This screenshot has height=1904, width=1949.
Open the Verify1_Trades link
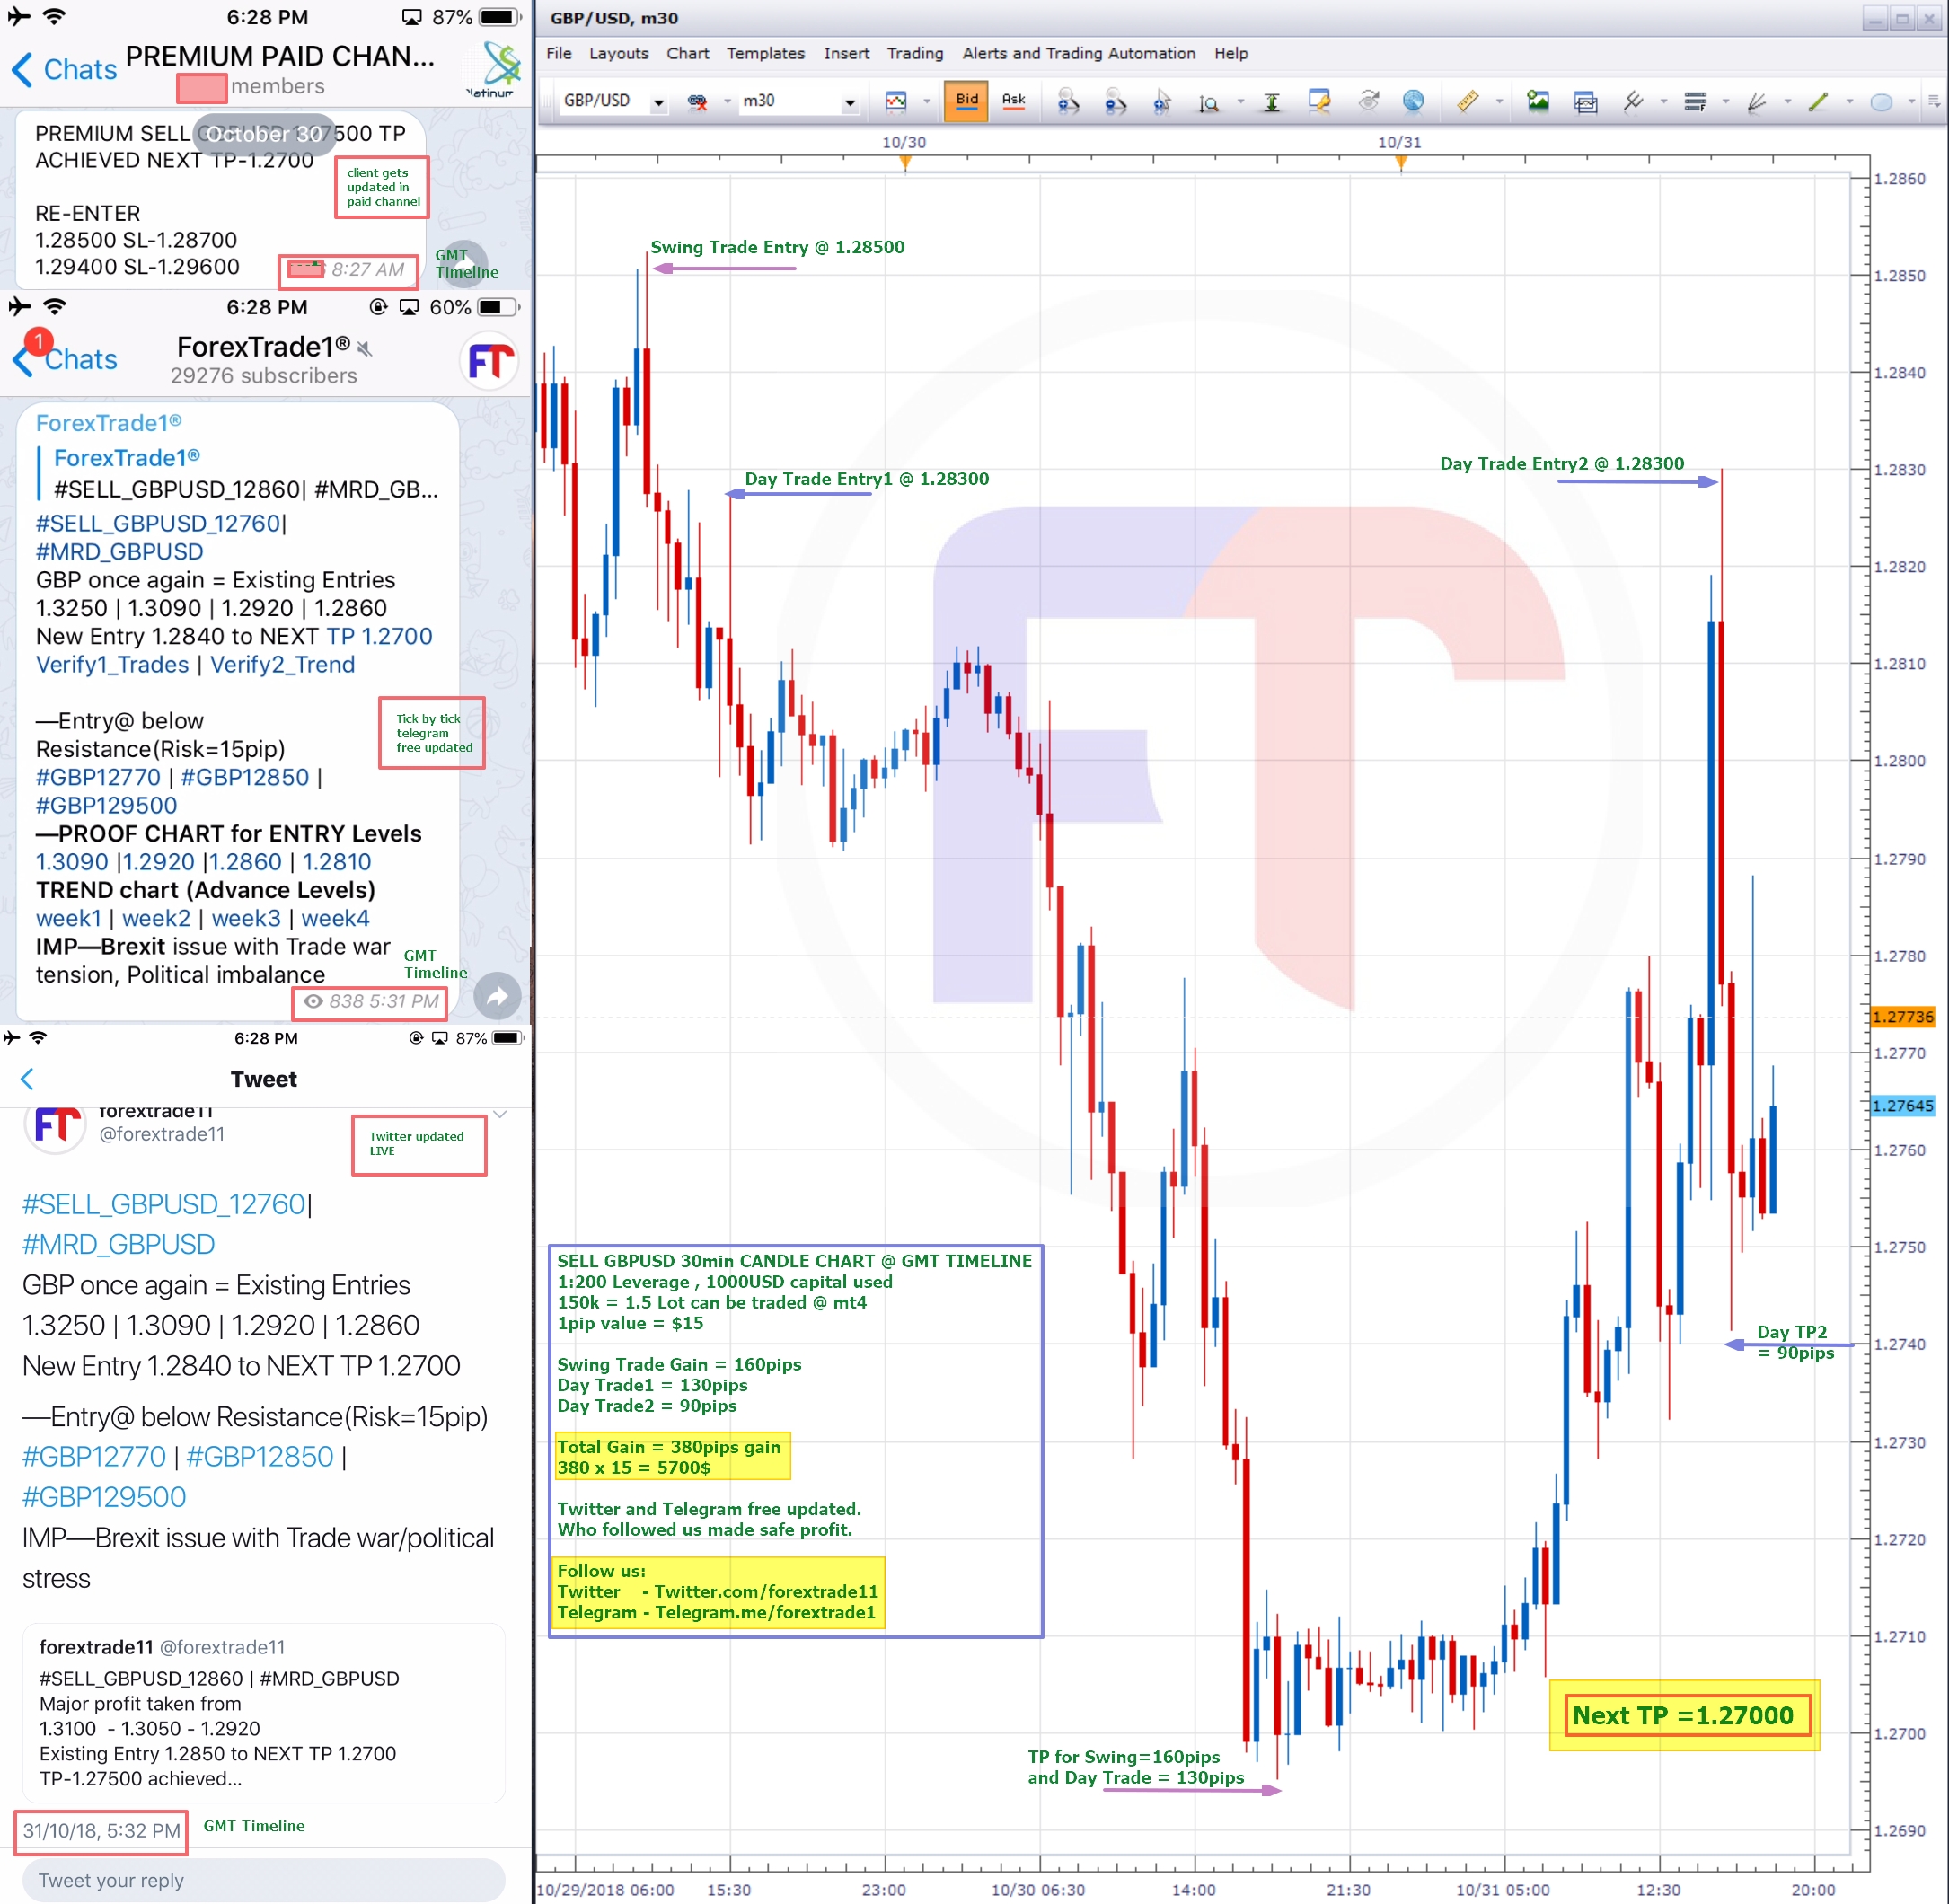(112, 665)
